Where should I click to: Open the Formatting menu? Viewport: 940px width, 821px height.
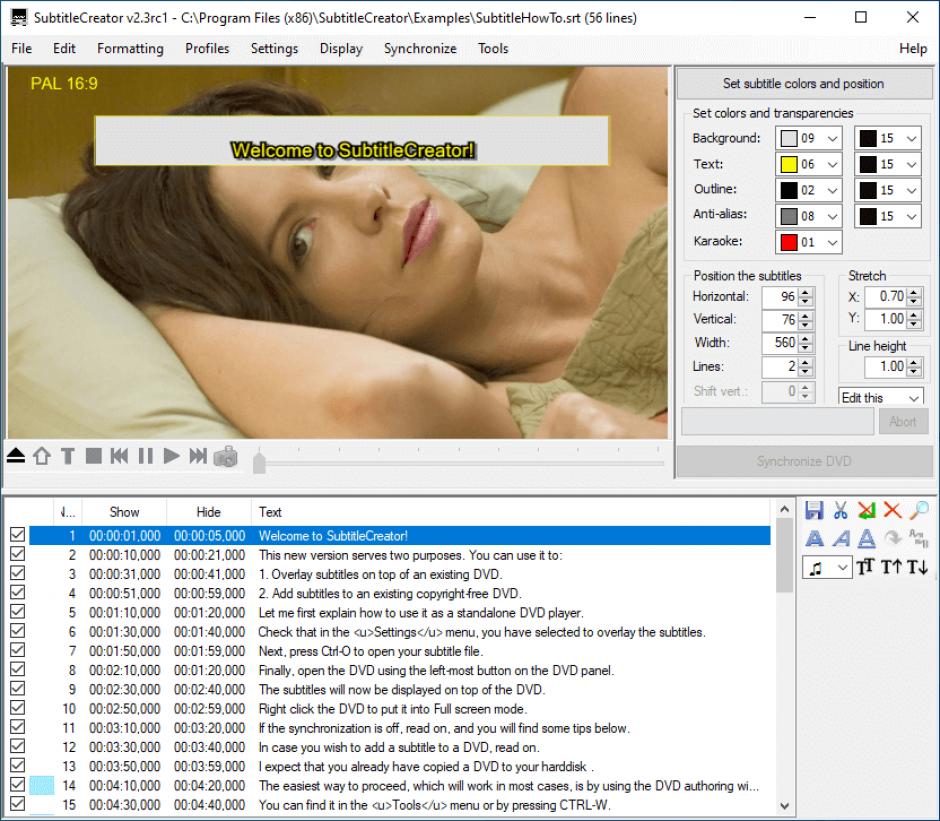[x=130, y=49]
